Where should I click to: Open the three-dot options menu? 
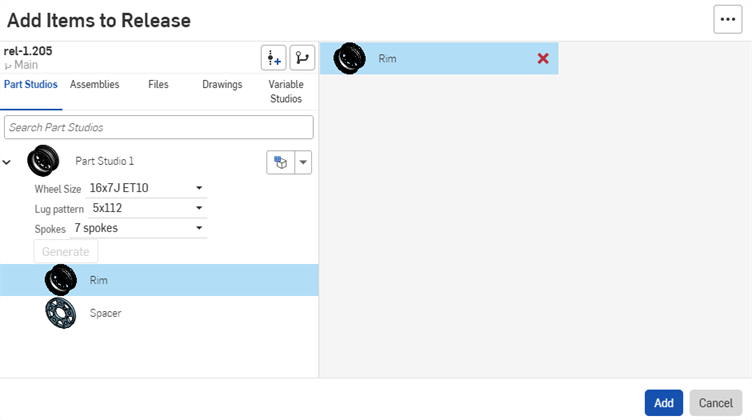727,19
